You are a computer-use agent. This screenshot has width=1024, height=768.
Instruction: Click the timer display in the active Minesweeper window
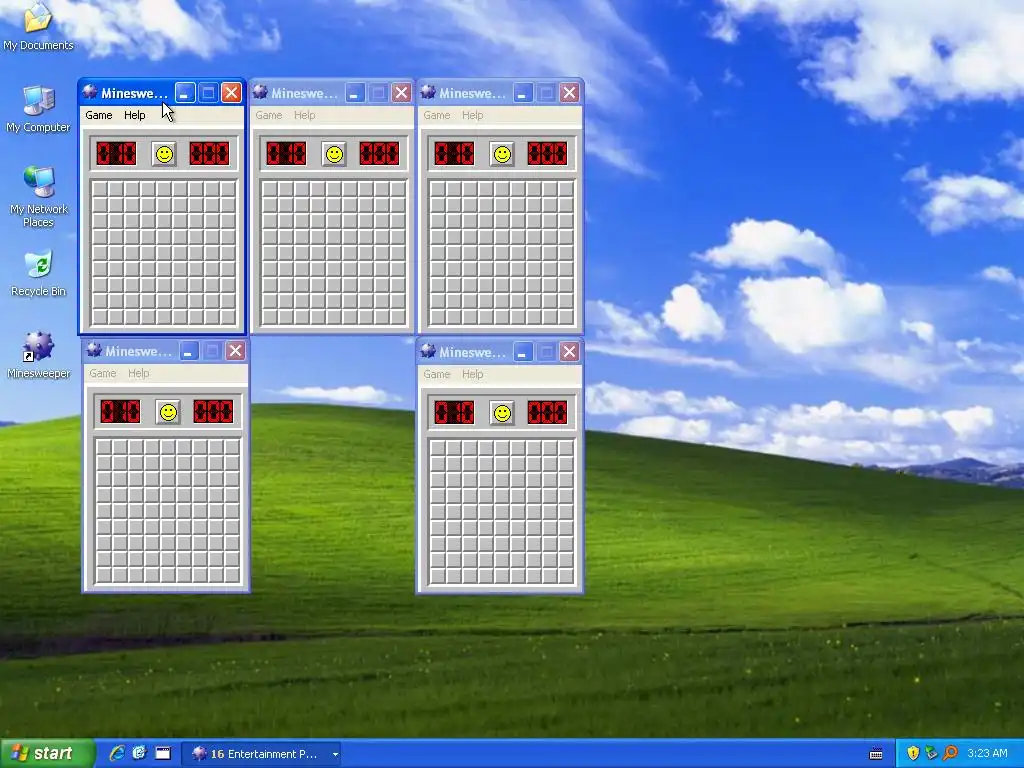(x=210, y=154)
